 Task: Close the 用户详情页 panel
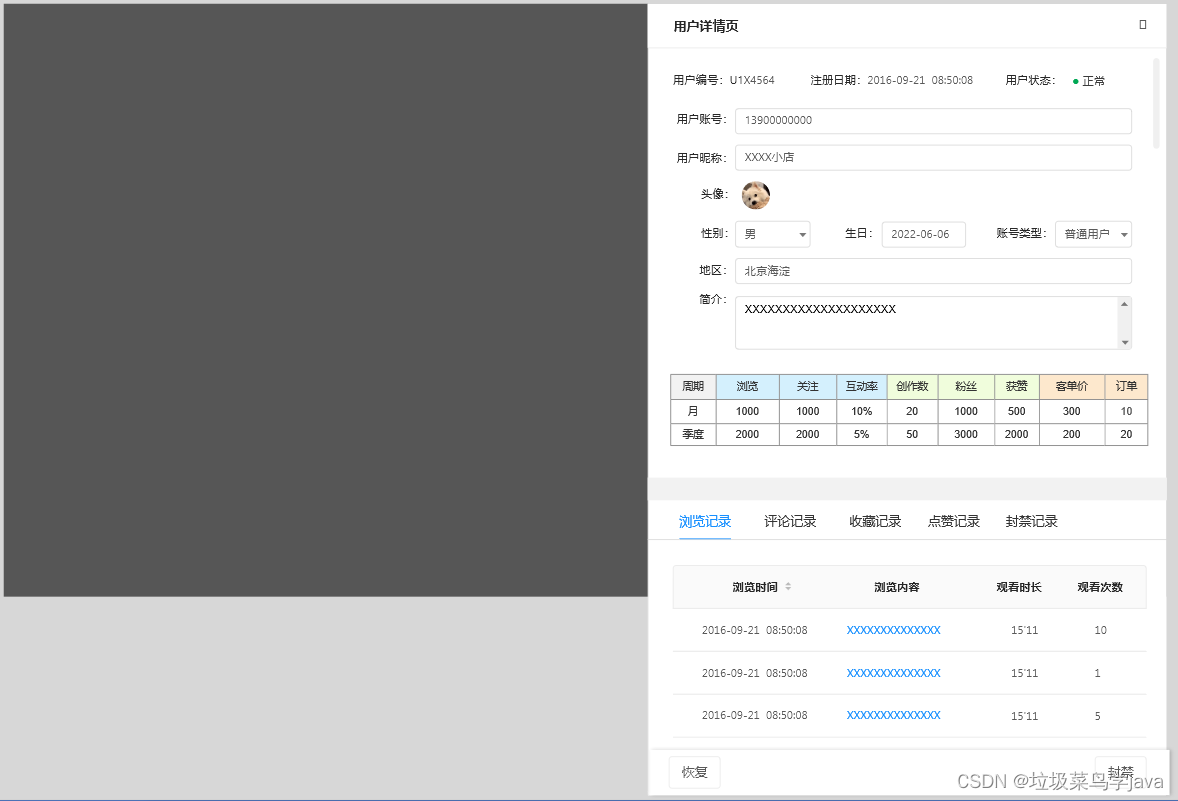[x=1143, y=25]
